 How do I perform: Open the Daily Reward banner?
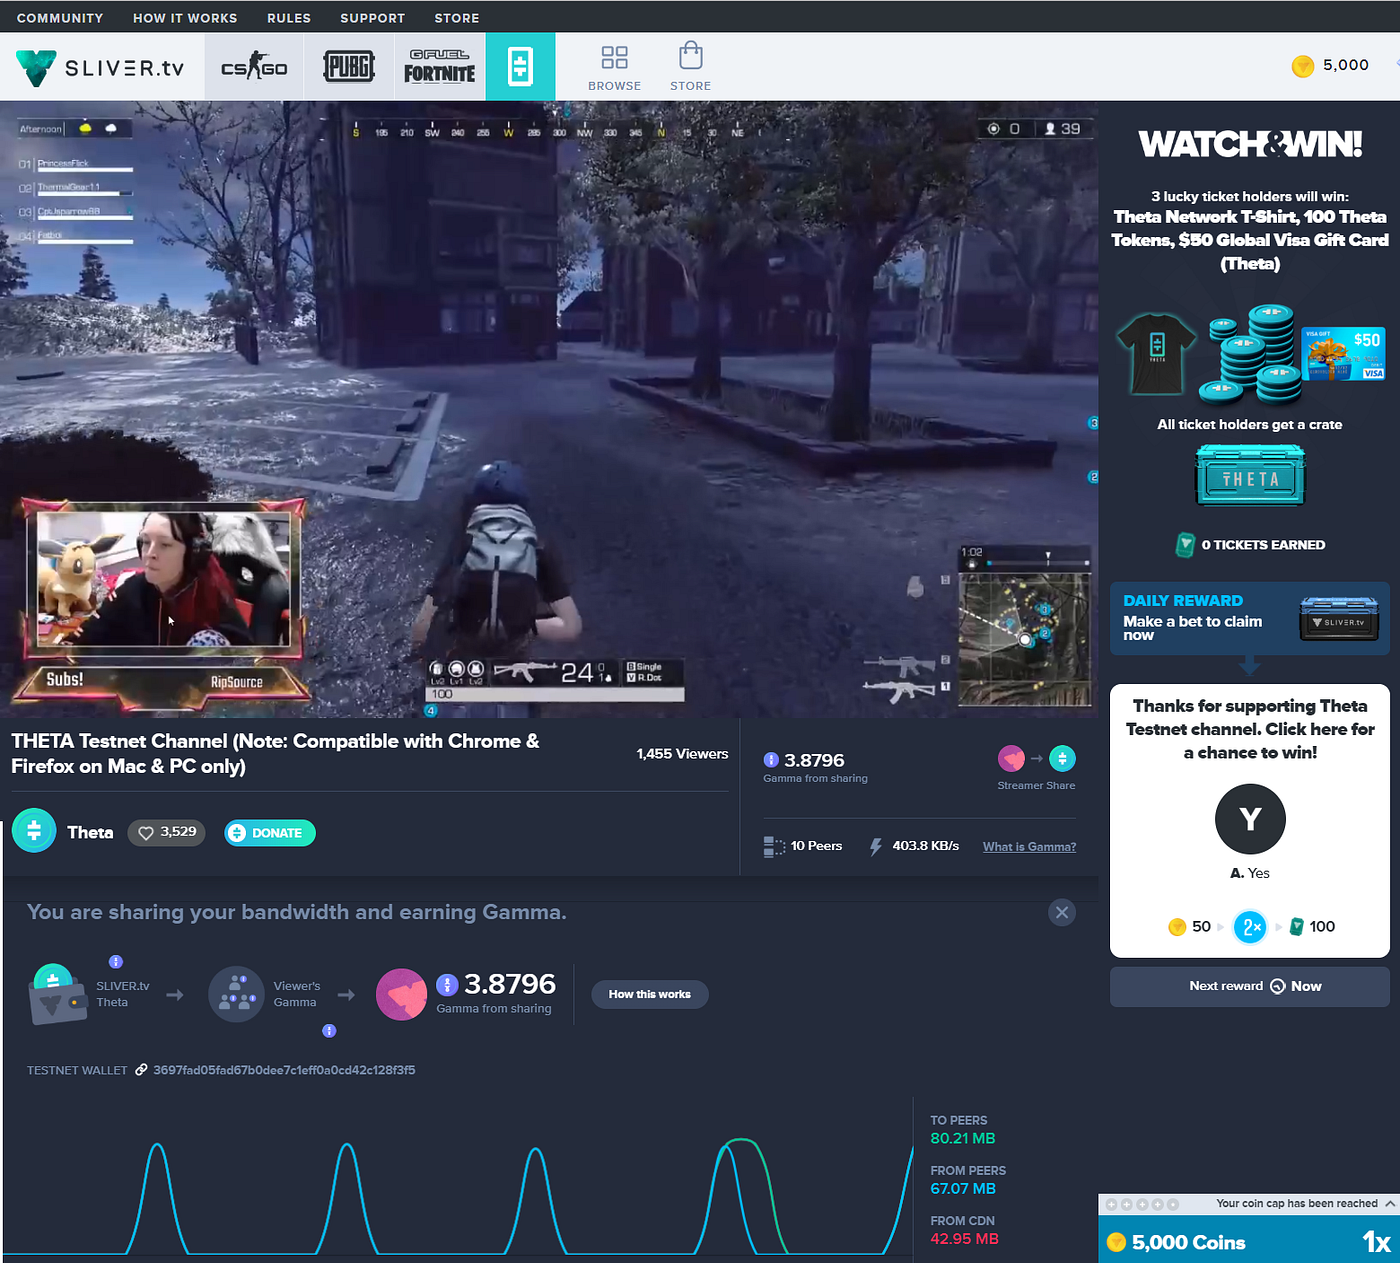click(x=1250, y=619)
